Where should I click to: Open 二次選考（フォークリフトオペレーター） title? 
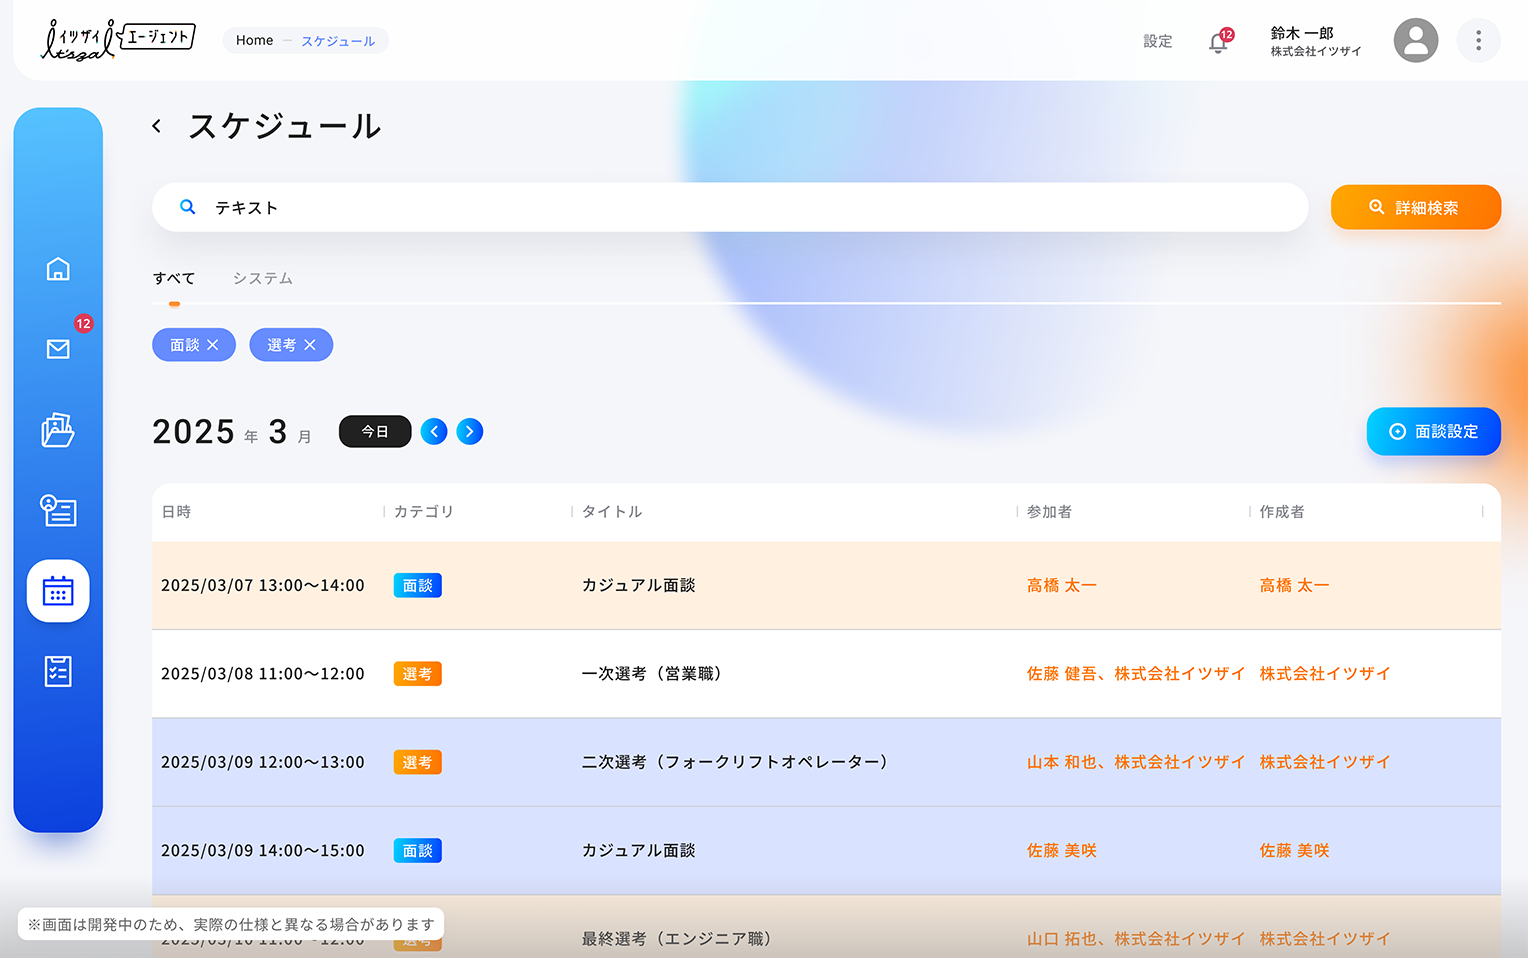[735, 762]
